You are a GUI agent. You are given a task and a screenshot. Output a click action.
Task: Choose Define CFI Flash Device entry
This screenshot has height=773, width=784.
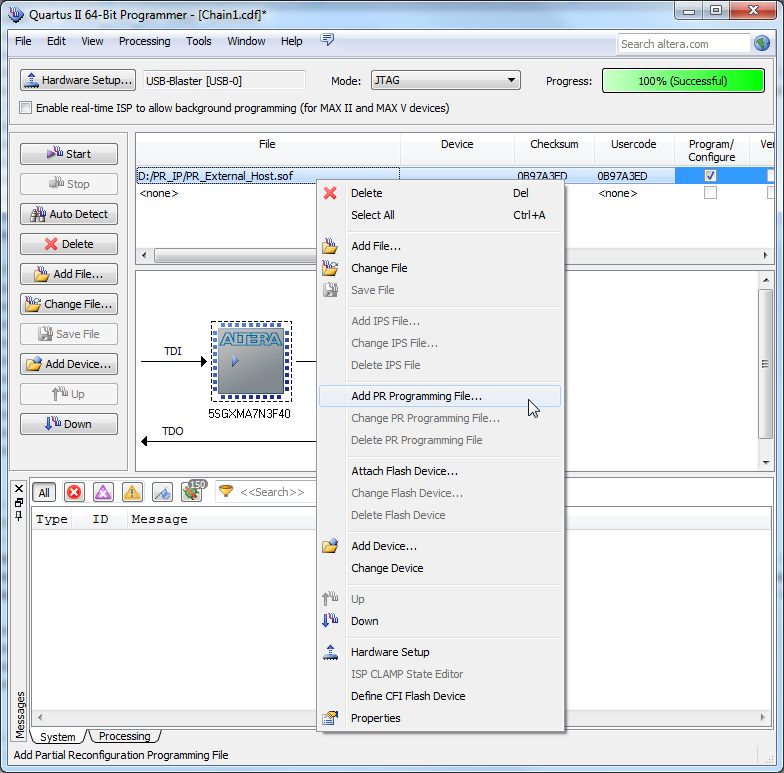440,696
